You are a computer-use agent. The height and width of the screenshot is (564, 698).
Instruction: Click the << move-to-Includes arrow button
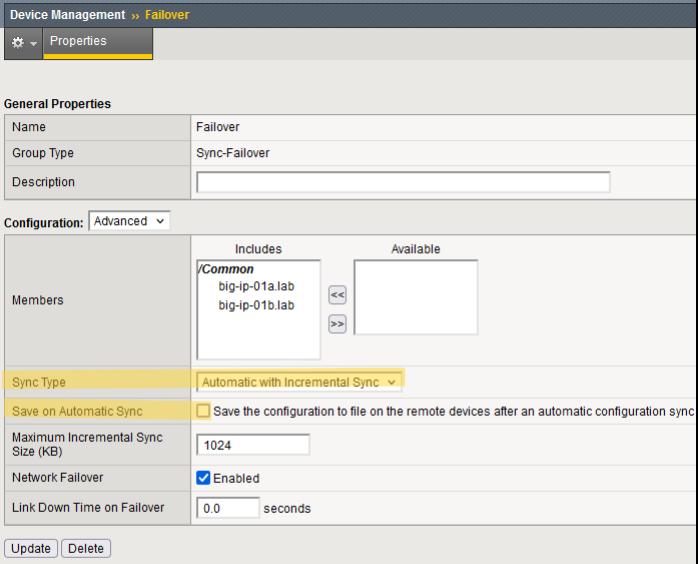(337, 294)
